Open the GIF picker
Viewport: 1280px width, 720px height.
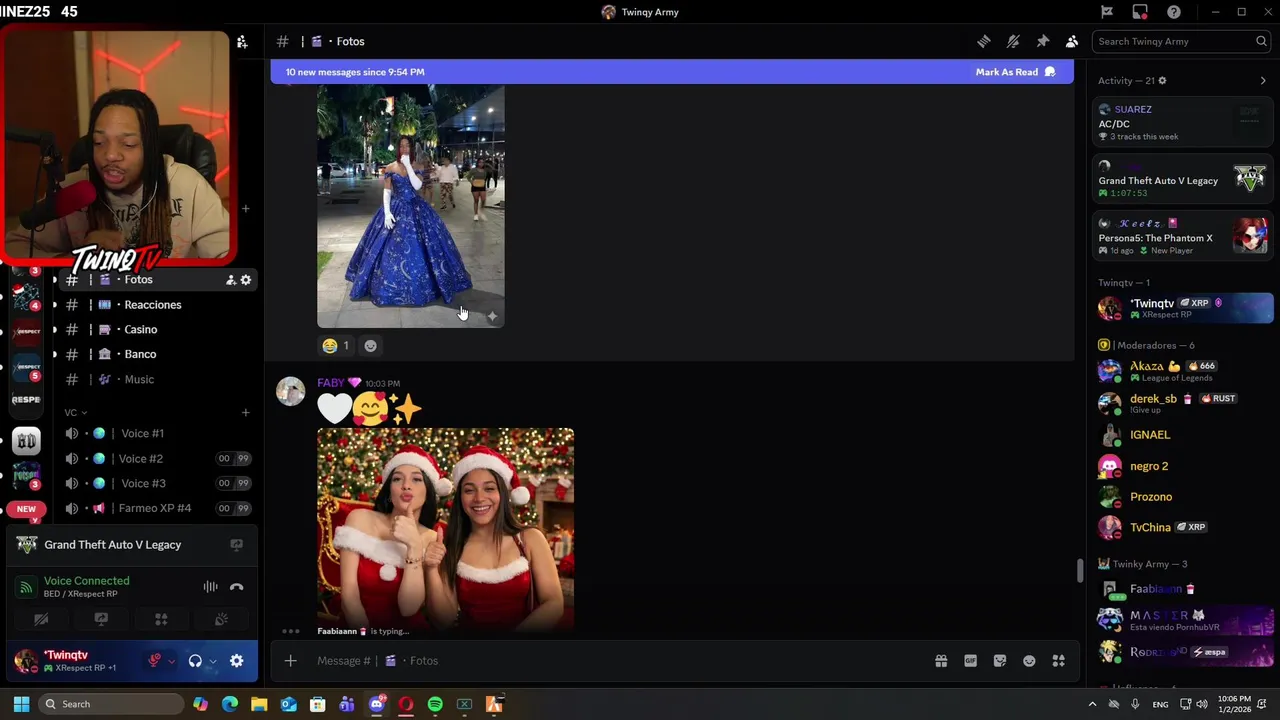pyautogui.click(x=970, y=661)
